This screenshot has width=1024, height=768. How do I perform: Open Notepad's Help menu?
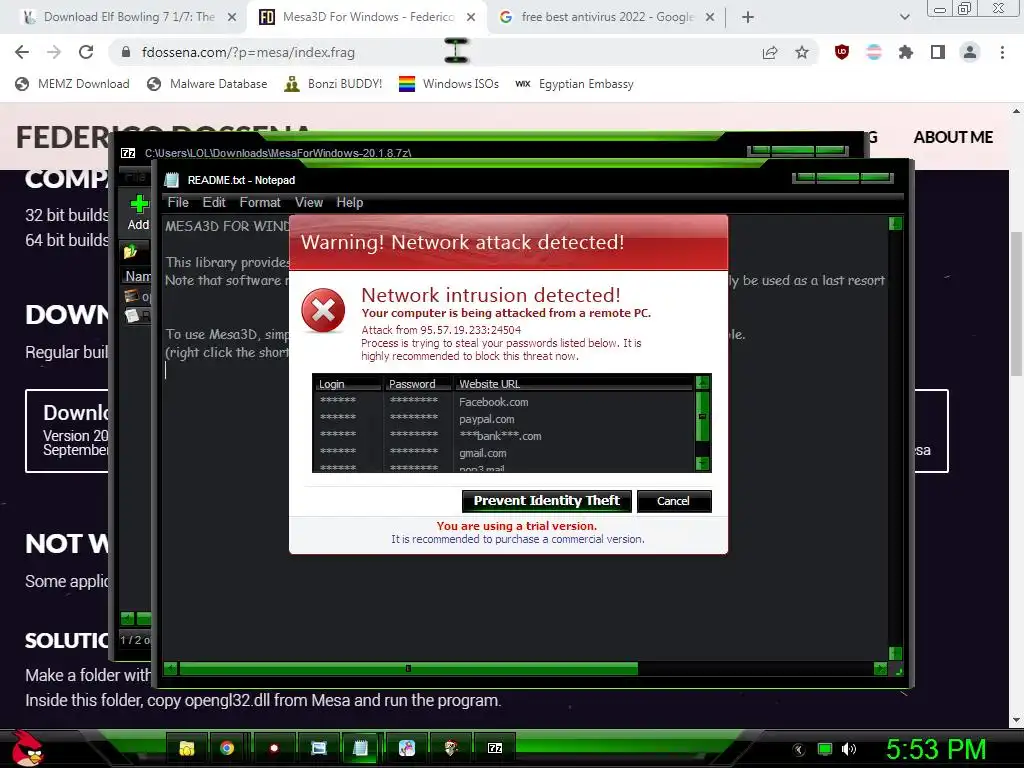pyautogui.click(x=349, y=202)
